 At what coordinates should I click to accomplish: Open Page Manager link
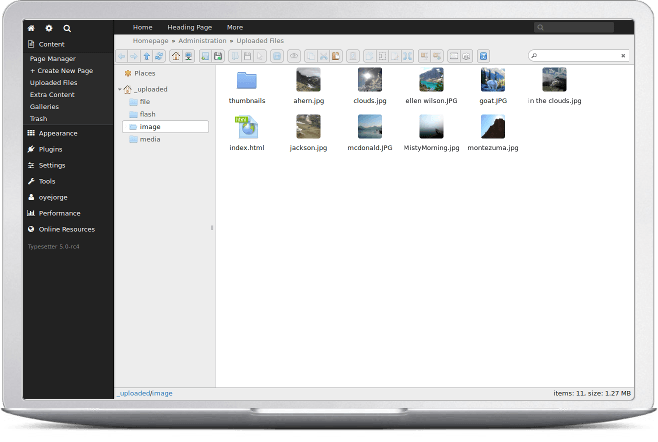click(x=52, y=59)
